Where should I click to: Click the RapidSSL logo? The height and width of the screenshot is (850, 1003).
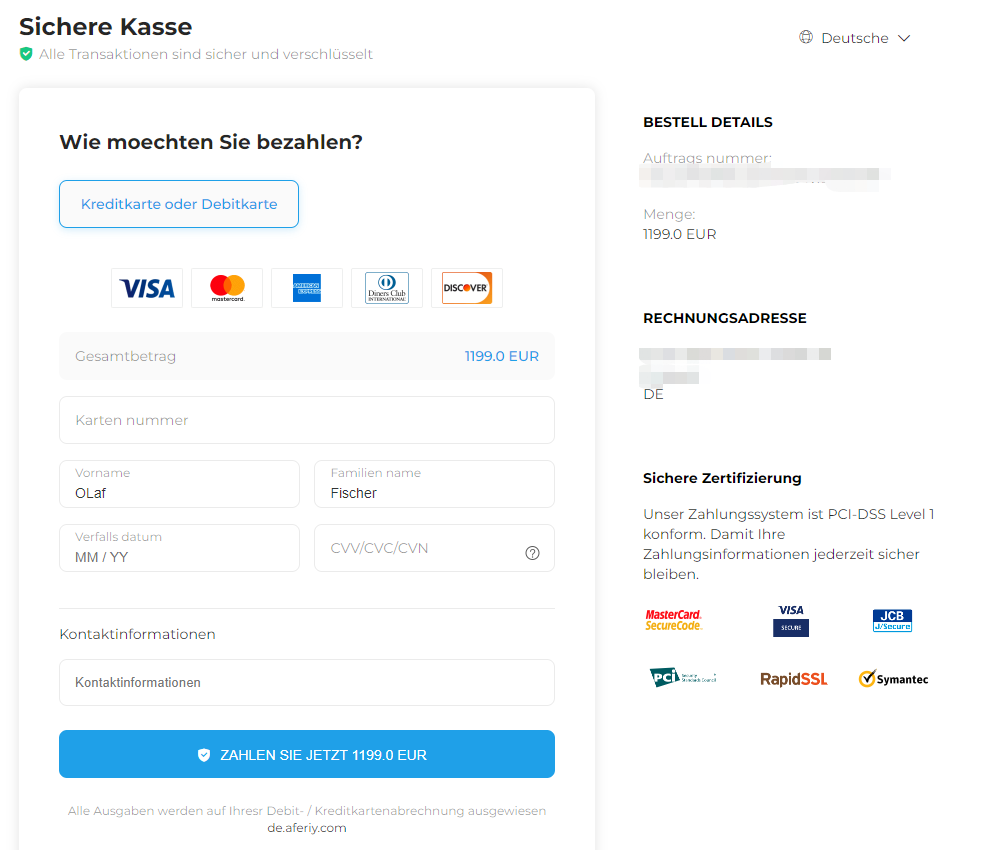[793, 679]
